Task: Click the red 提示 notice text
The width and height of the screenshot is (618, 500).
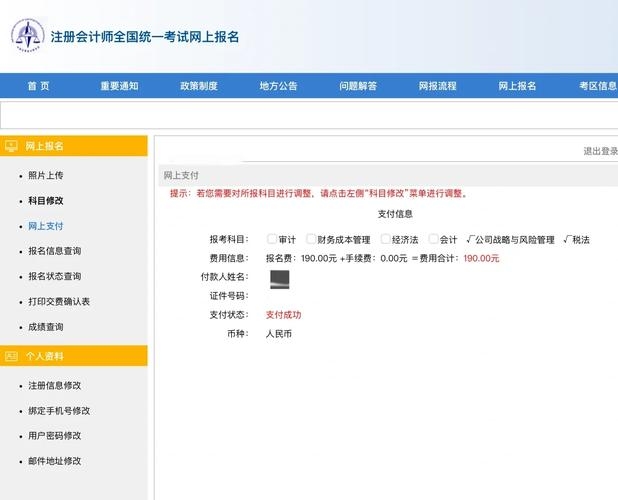Action: coord(318,193)
